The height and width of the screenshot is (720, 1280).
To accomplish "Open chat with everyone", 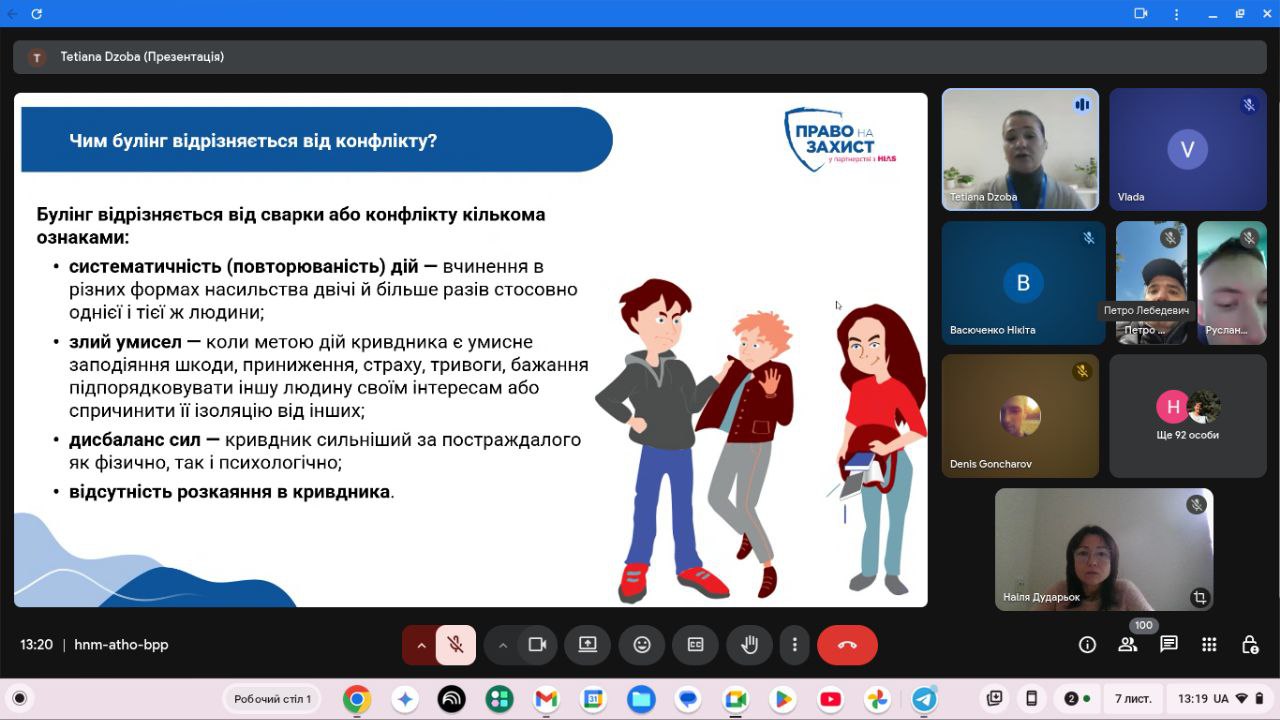I will point(1168,645).
